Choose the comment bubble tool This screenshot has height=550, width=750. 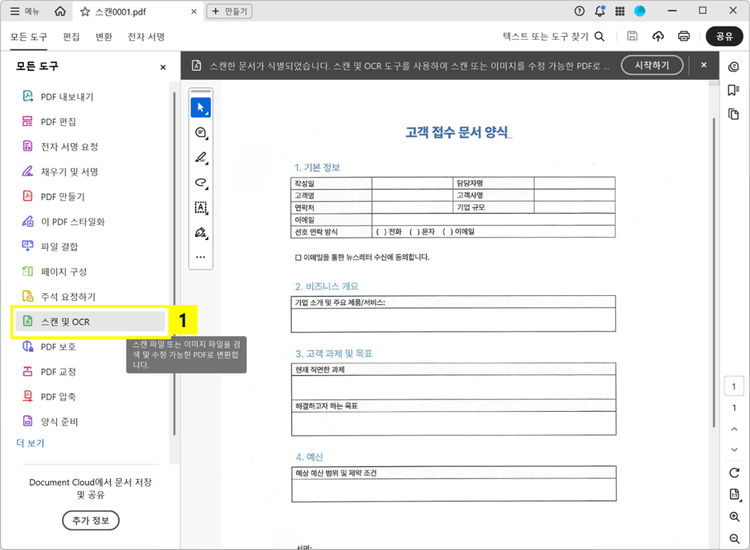[201, 132]
